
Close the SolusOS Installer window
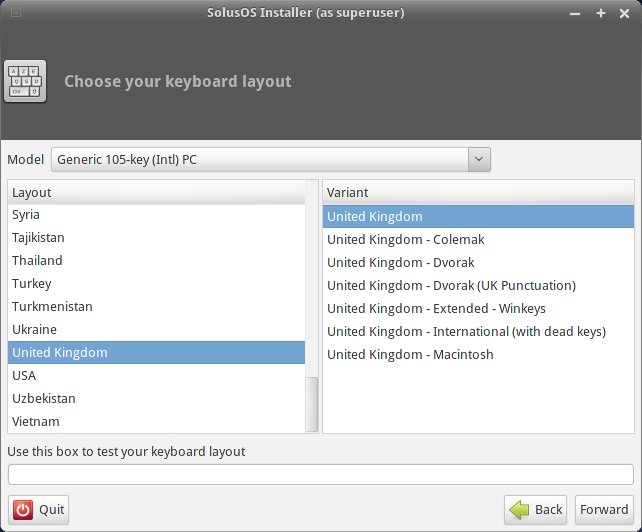[x=624, y=14]
